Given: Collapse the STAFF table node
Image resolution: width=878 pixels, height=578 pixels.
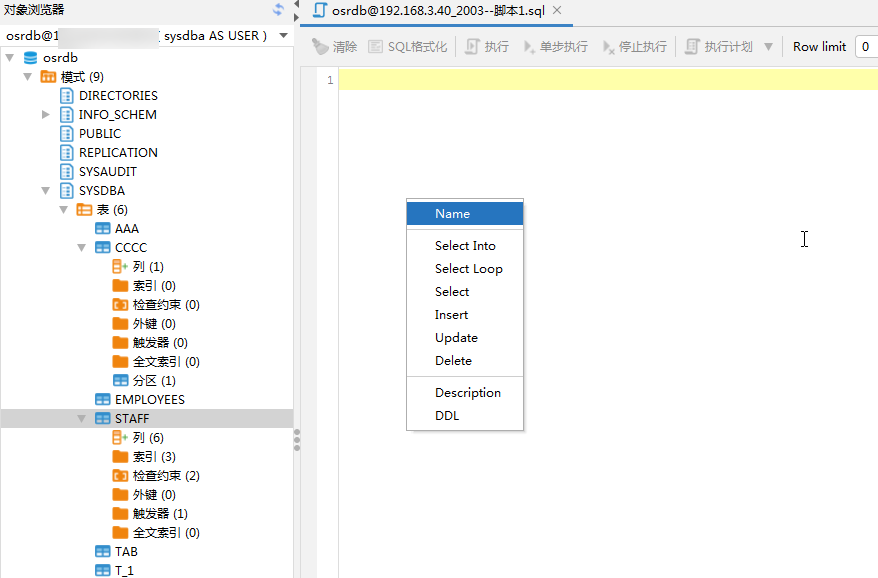Looking at the screenshot, I should click(x=82, y=419).
